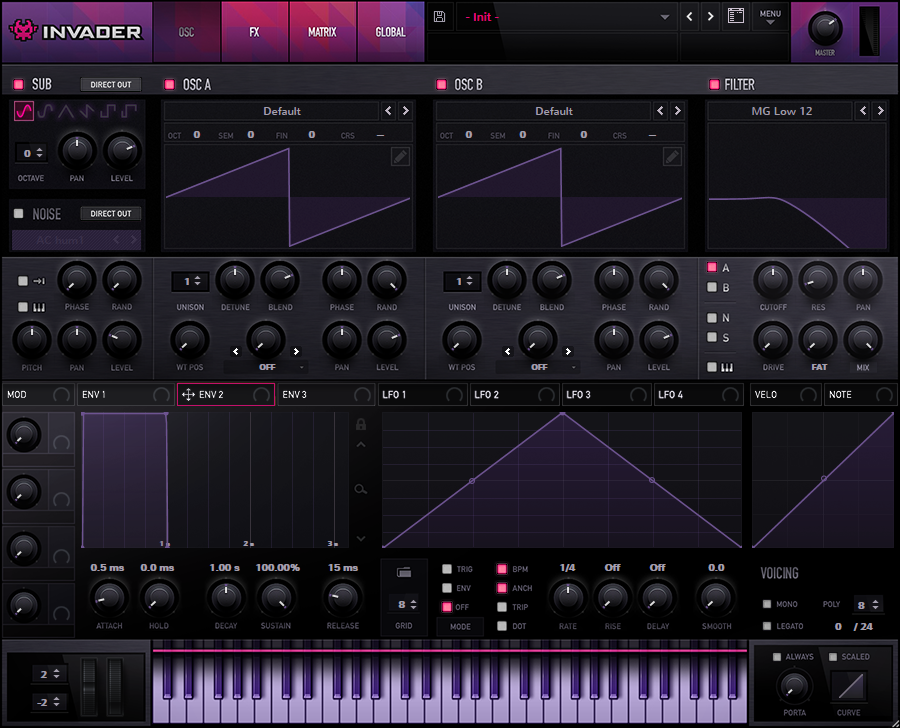Viewport: 900px width, 728px height.
Task: Switch to the FX tab
Action: (254, 32)
